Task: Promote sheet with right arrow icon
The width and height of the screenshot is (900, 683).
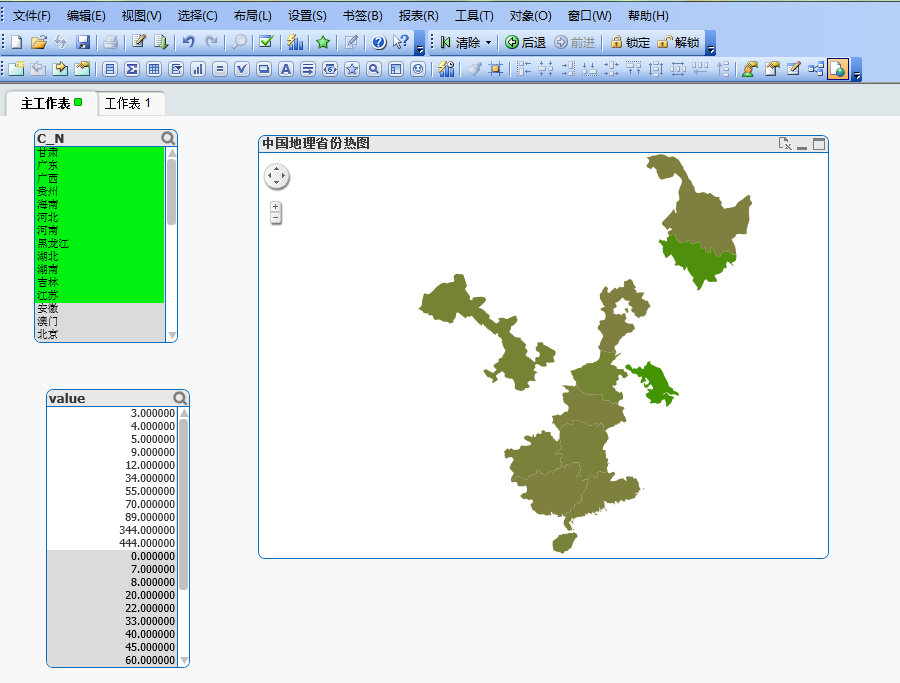Action: [60, 69]
